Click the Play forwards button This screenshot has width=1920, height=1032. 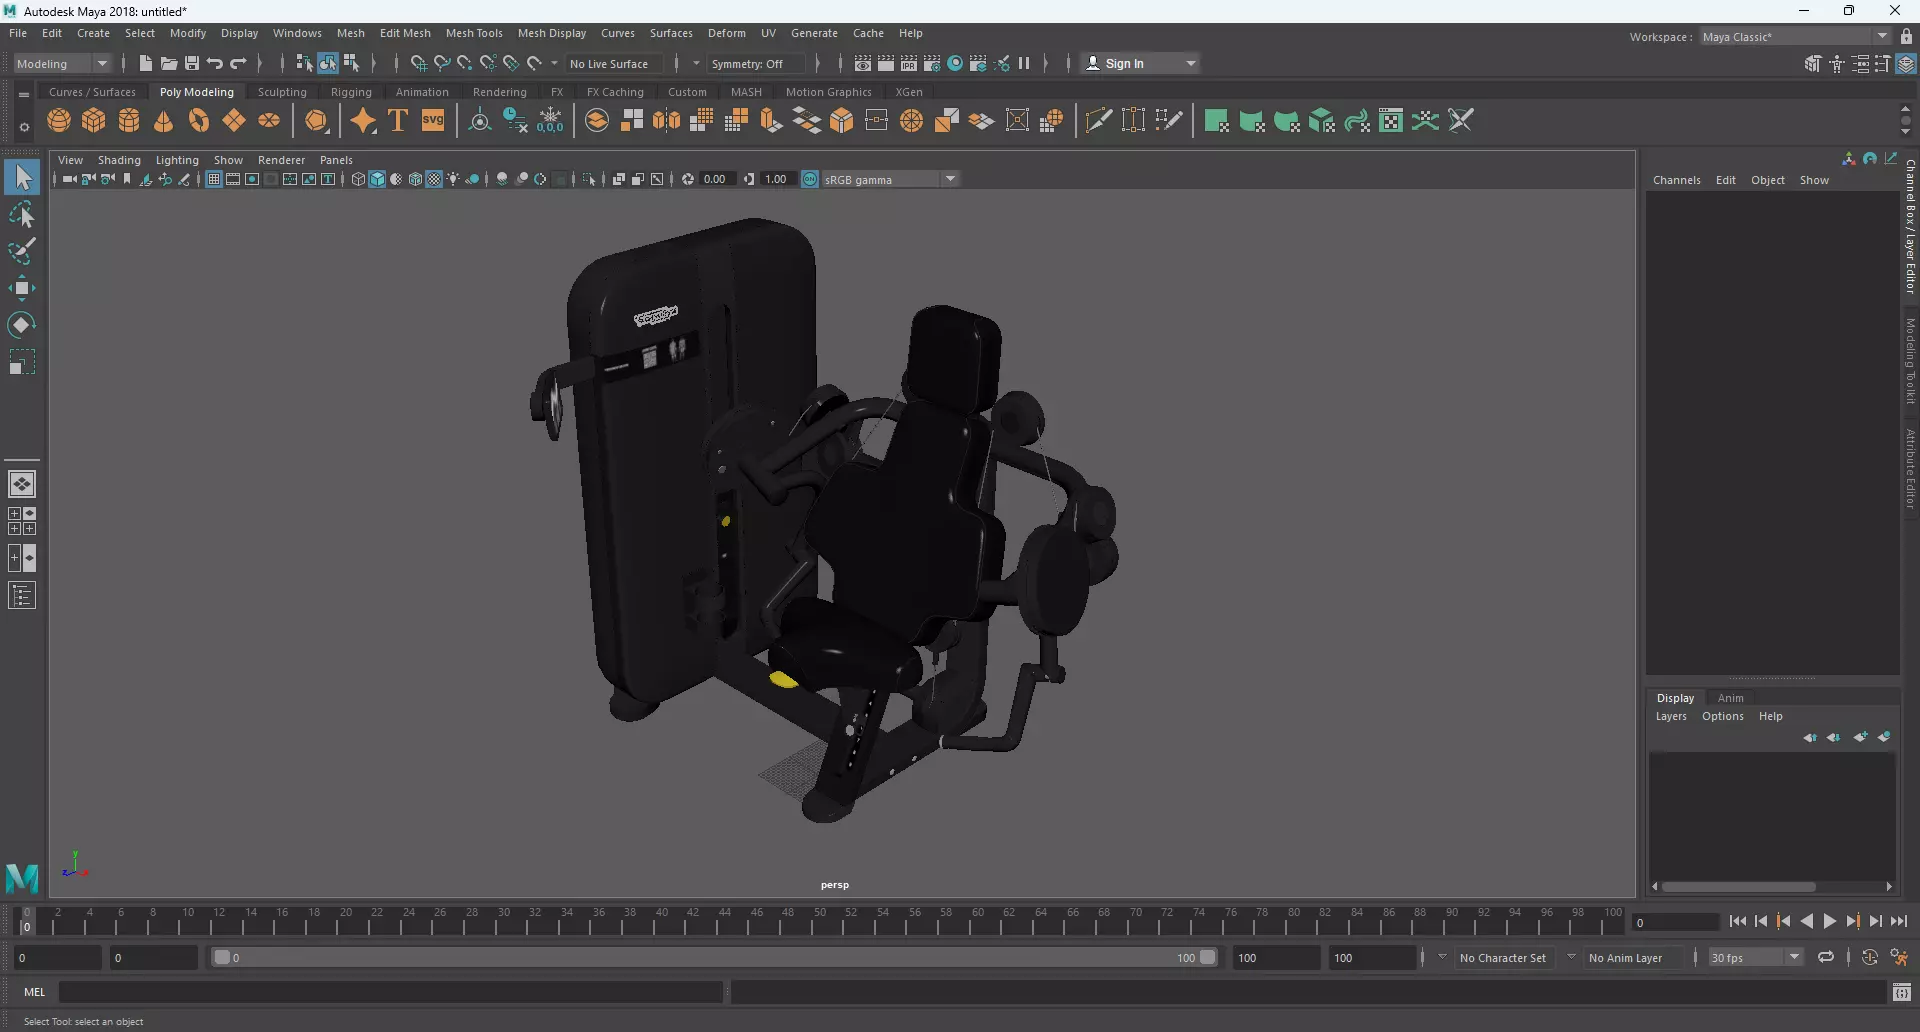1830,922
